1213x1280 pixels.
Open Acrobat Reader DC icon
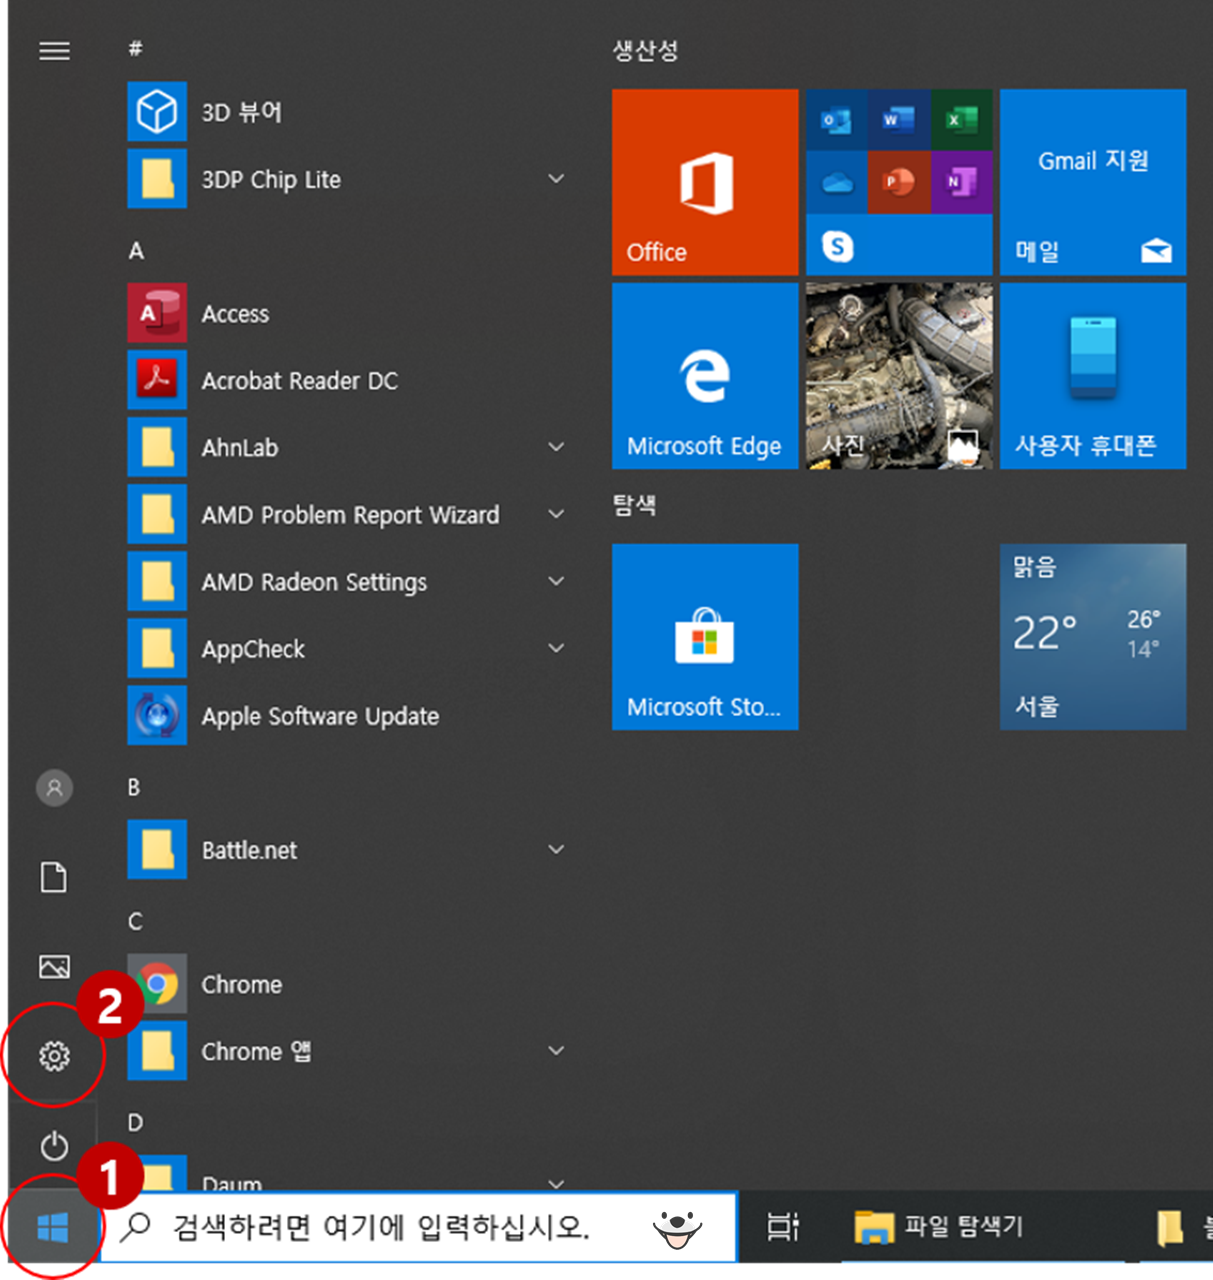[157, 379]
